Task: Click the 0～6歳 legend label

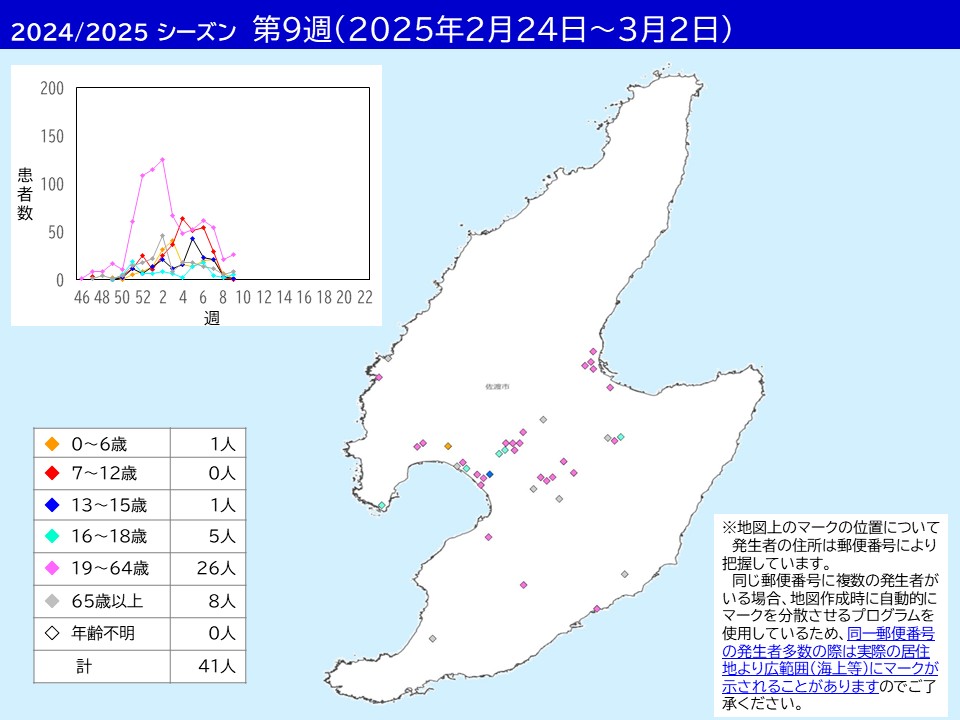Action: click(99, 444)
